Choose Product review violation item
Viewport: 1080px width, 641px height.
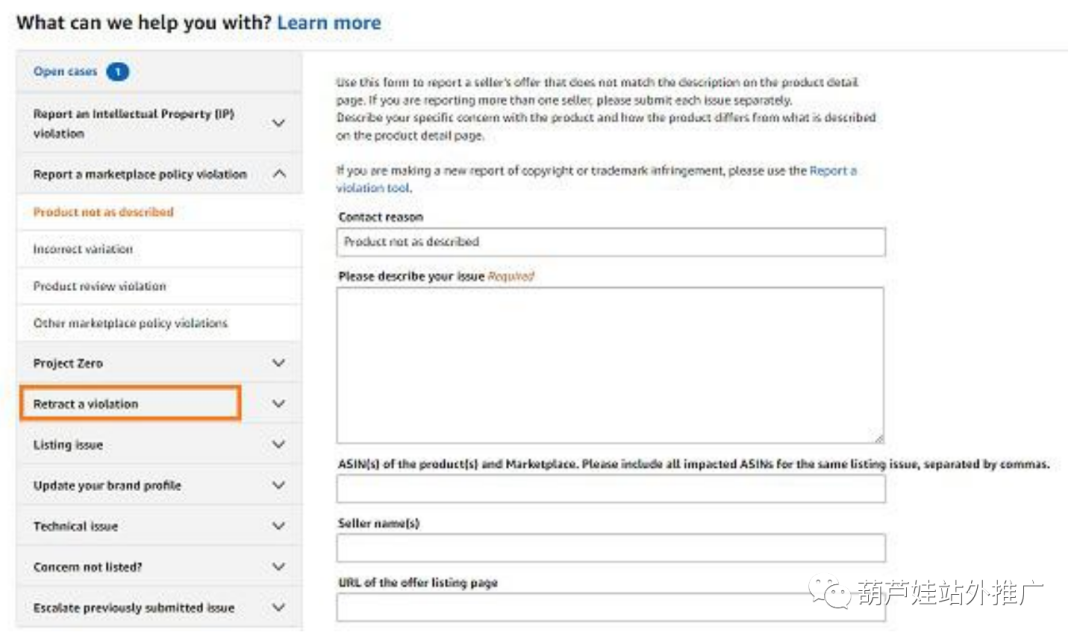[100, 286]
